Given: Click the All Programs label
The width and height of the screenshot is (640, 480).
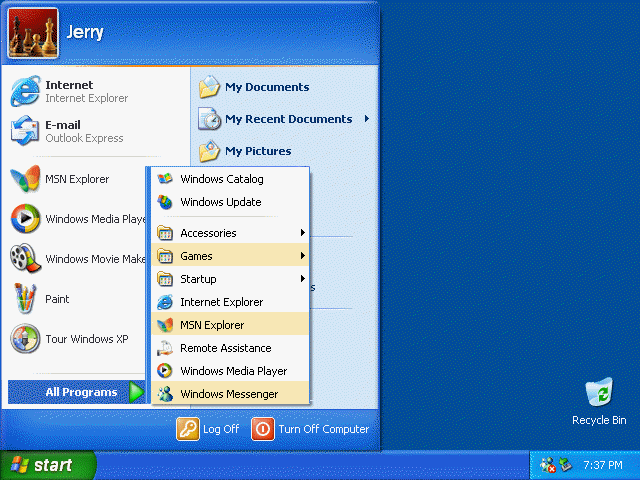Looking at the screenshot, I should pos(81,392).
